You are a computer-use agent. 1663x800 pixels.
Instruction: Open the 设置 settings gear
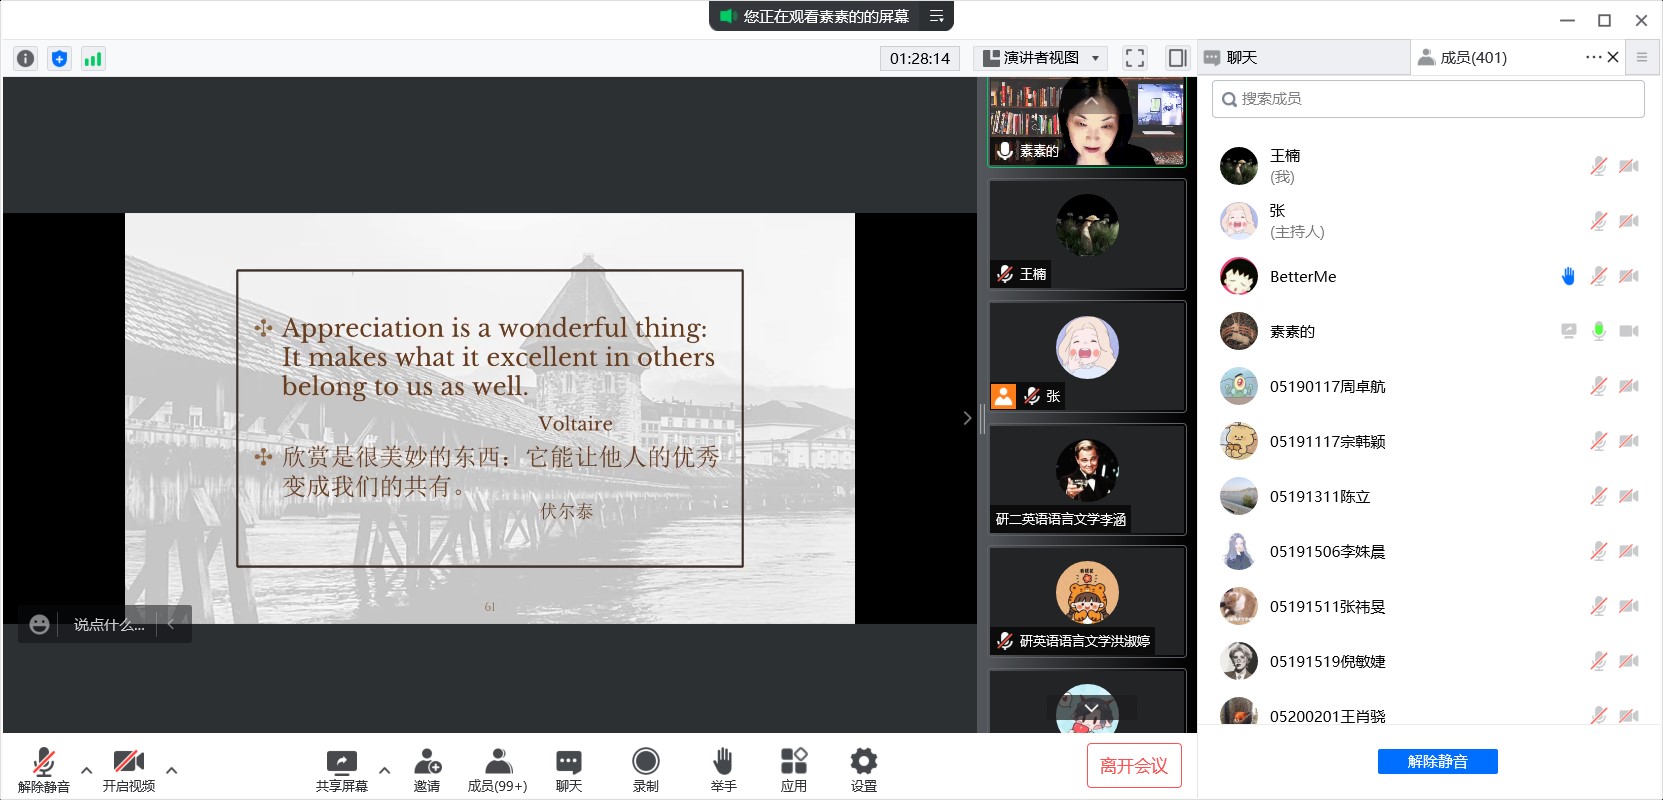863,769
